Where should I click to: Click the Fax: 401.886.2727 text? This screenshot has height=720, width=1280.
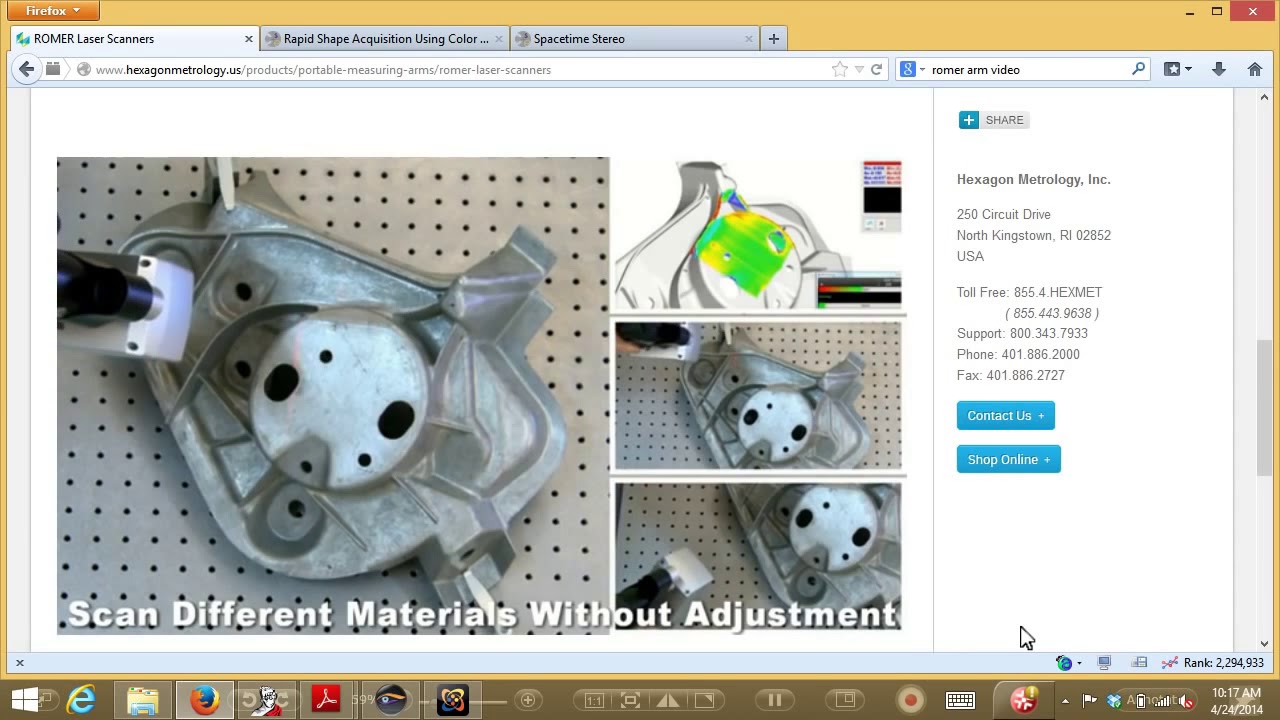point(1010,375)
